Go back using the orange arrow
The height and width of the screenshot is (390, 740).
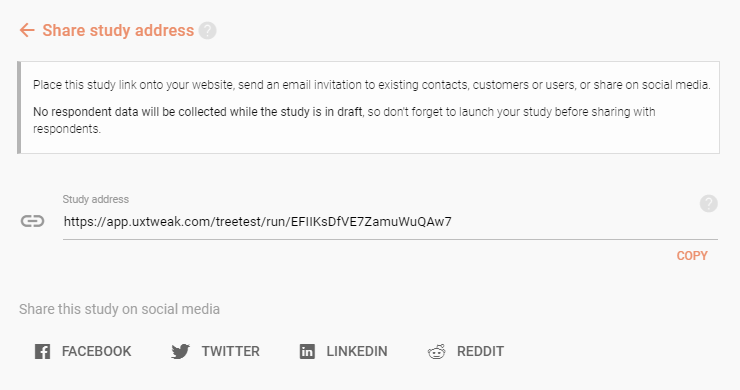(x=27, y=31)
